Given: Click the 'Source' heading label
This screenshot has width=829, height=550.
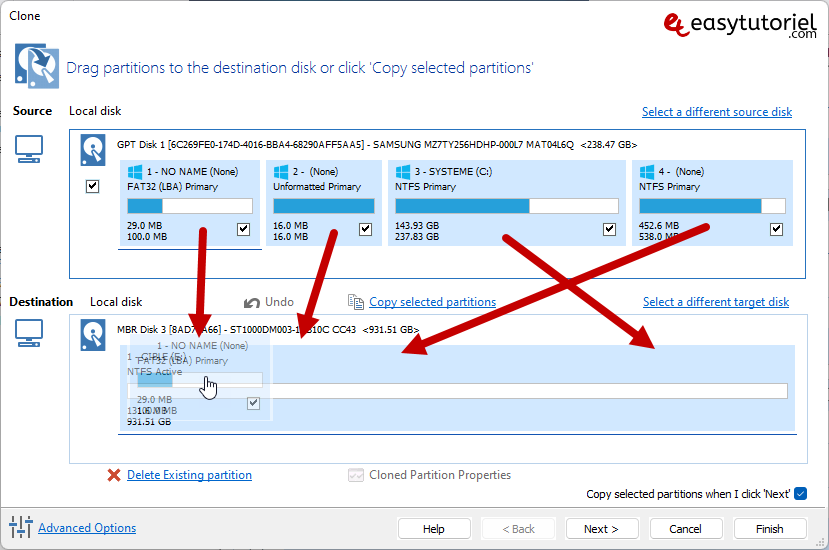Looking at the screenshot, I should pos(32,111).
